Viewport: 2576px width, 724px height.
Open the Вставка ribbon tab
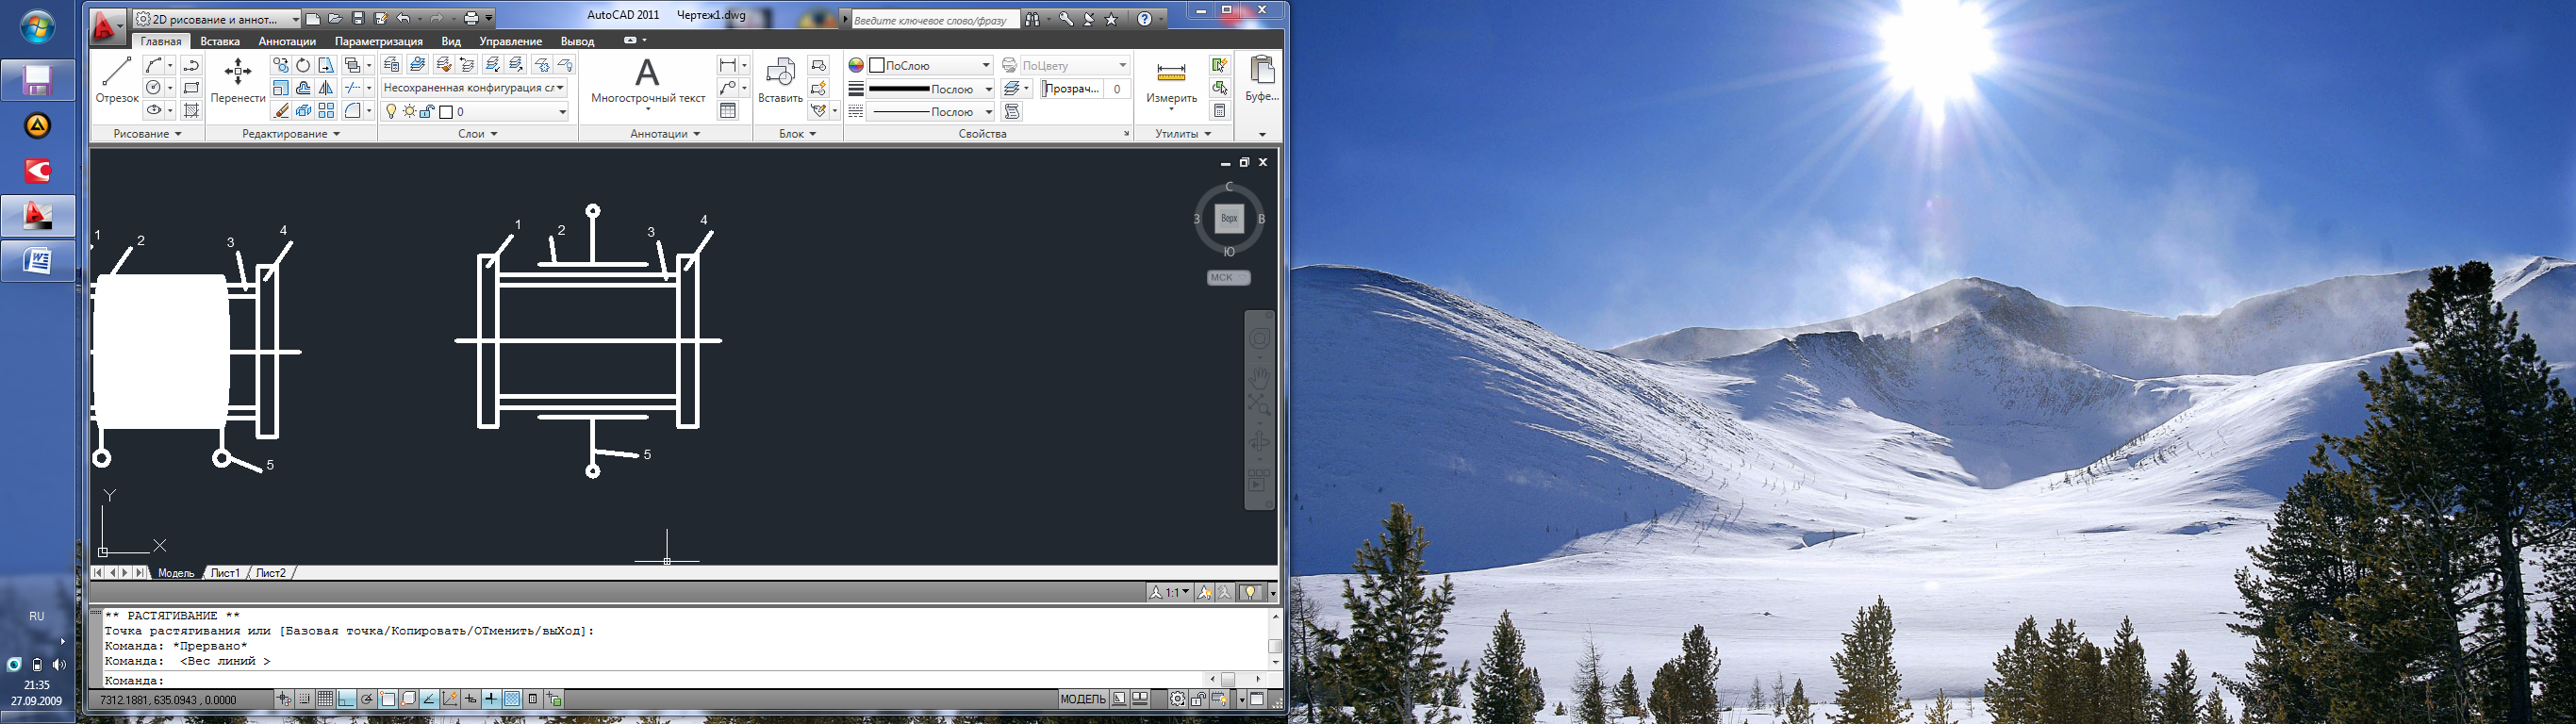(x=220, y=41)
